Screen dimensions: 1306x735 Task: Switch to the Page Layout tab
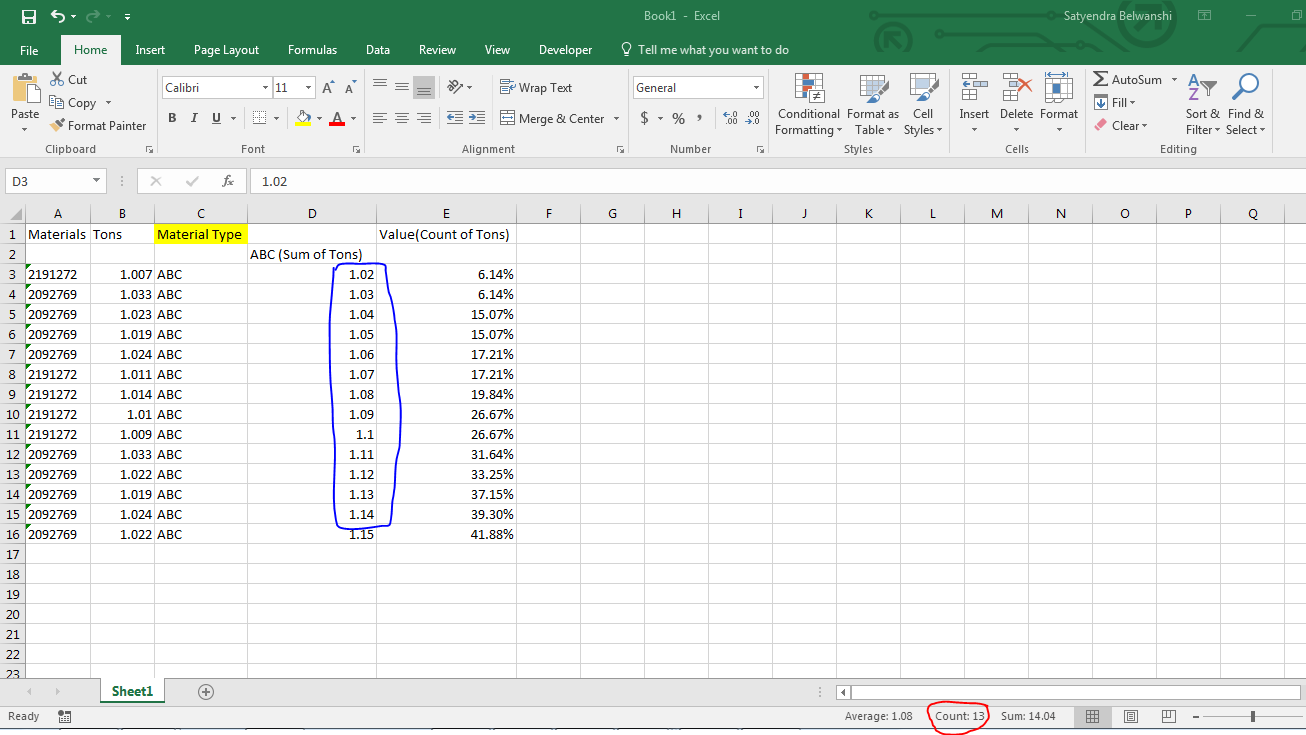coord(226,50)
